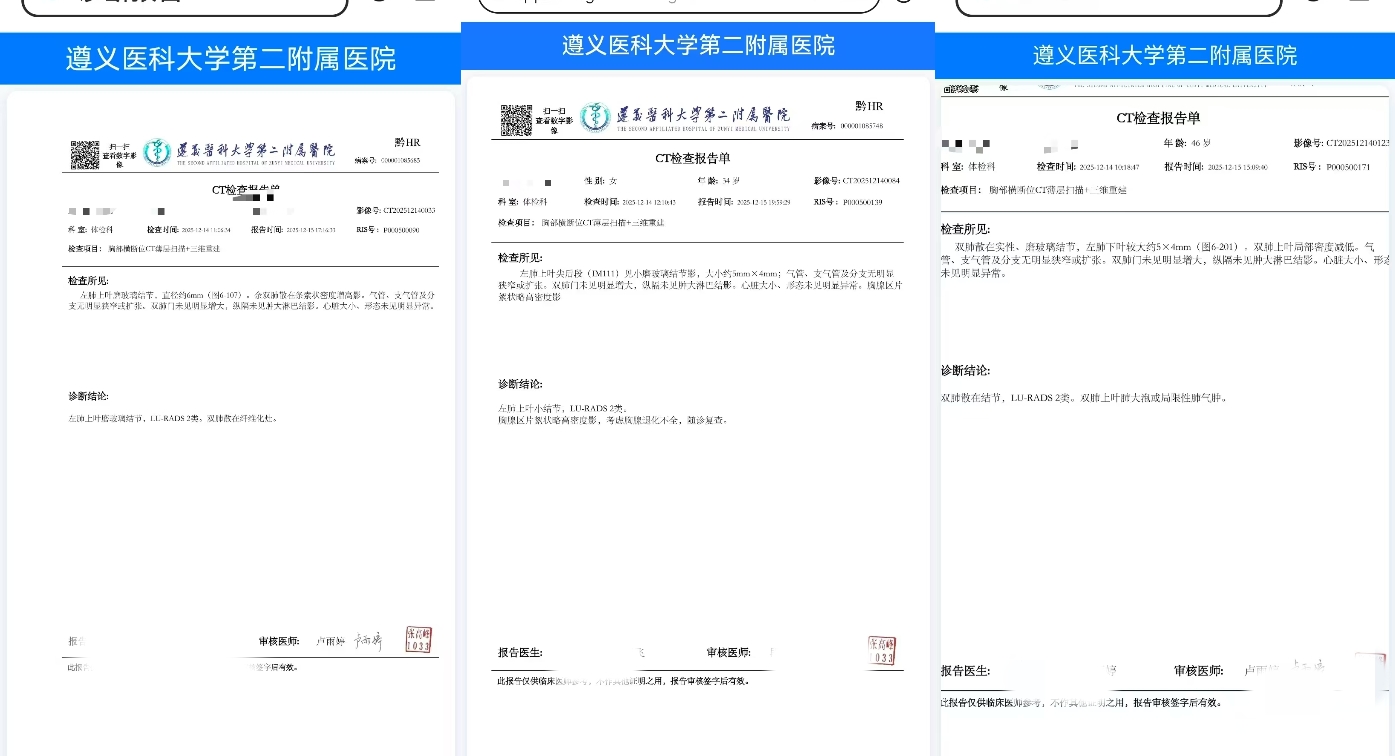Select the right panel's blue hospital name header
The width and height of the screenshot is (1395, 756).
[x=1165, y=56]
